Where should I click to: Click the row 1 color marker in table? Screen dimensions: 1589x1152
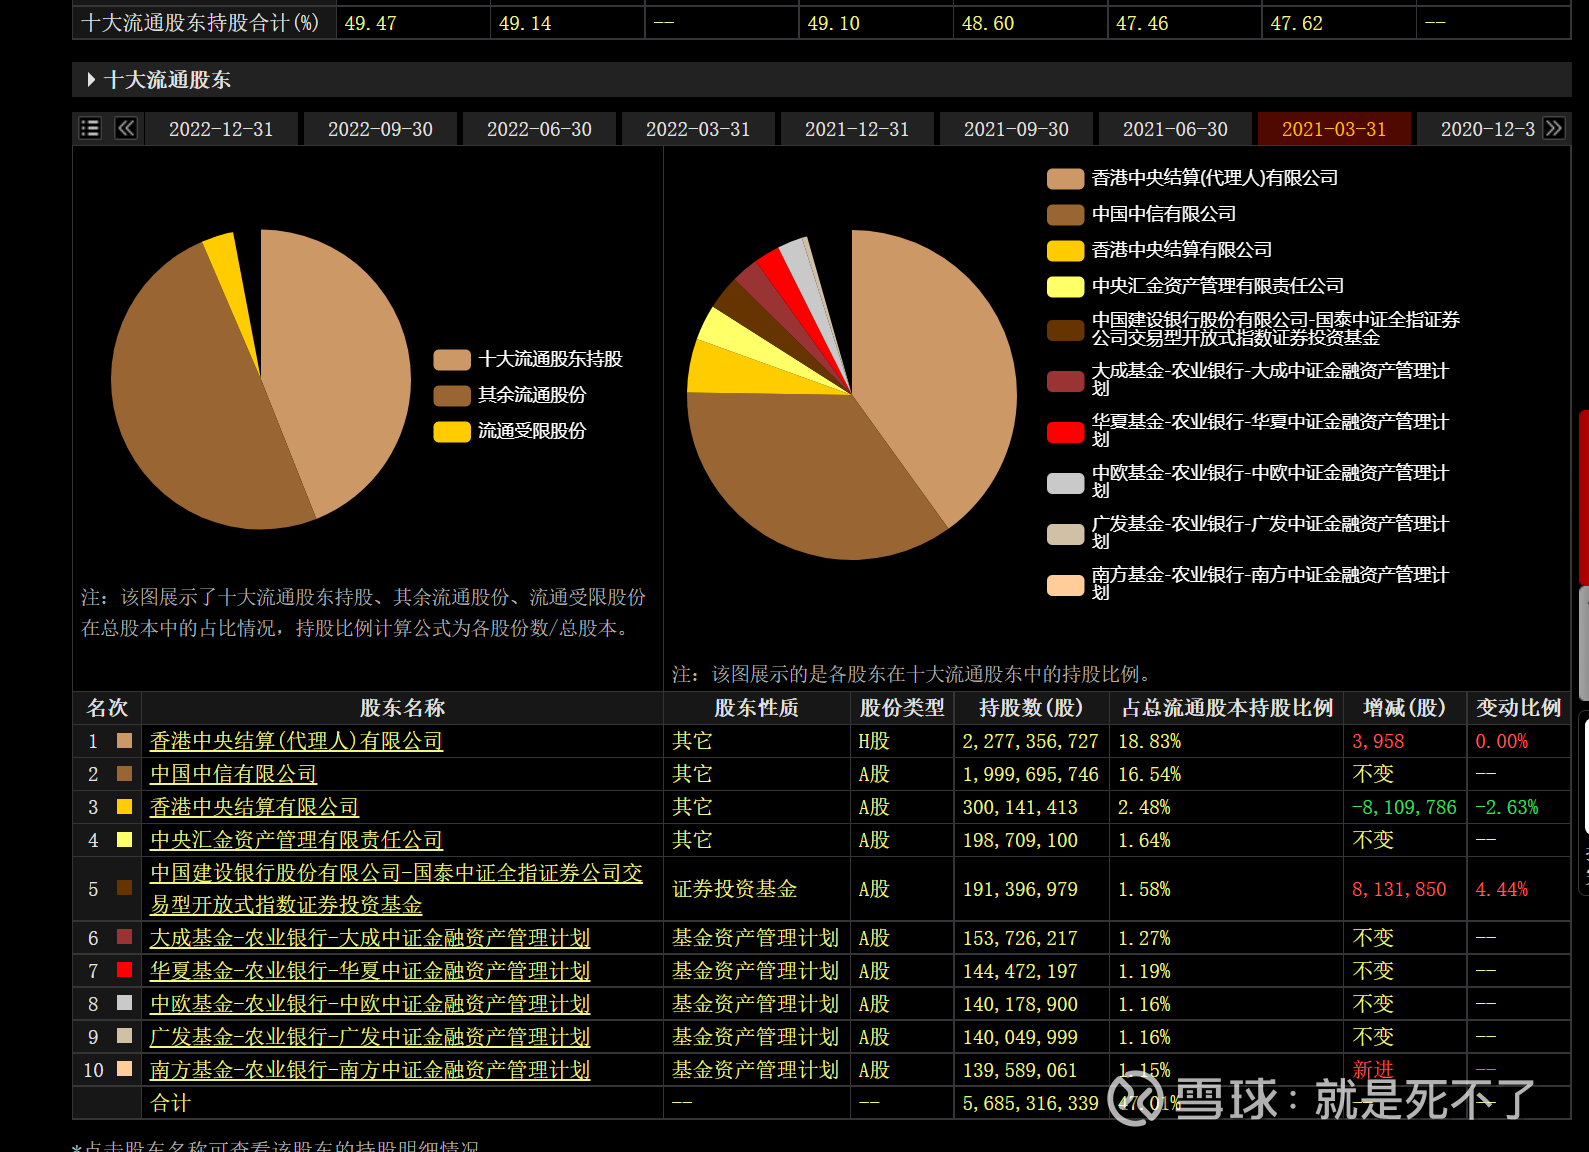(124, 741)
